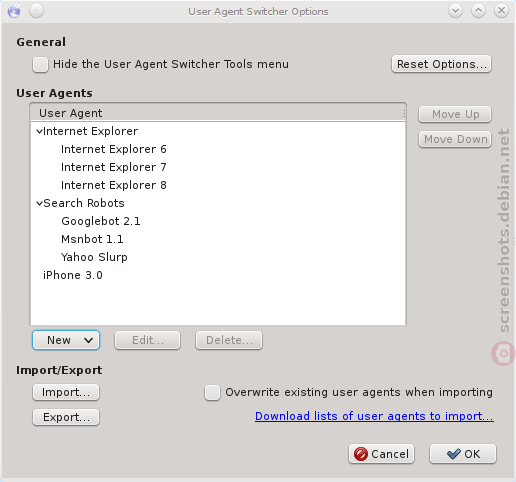This screenshot has width=516, height=482.
Task: Collapse the Internet Explorer group
Action: point(39,131)
